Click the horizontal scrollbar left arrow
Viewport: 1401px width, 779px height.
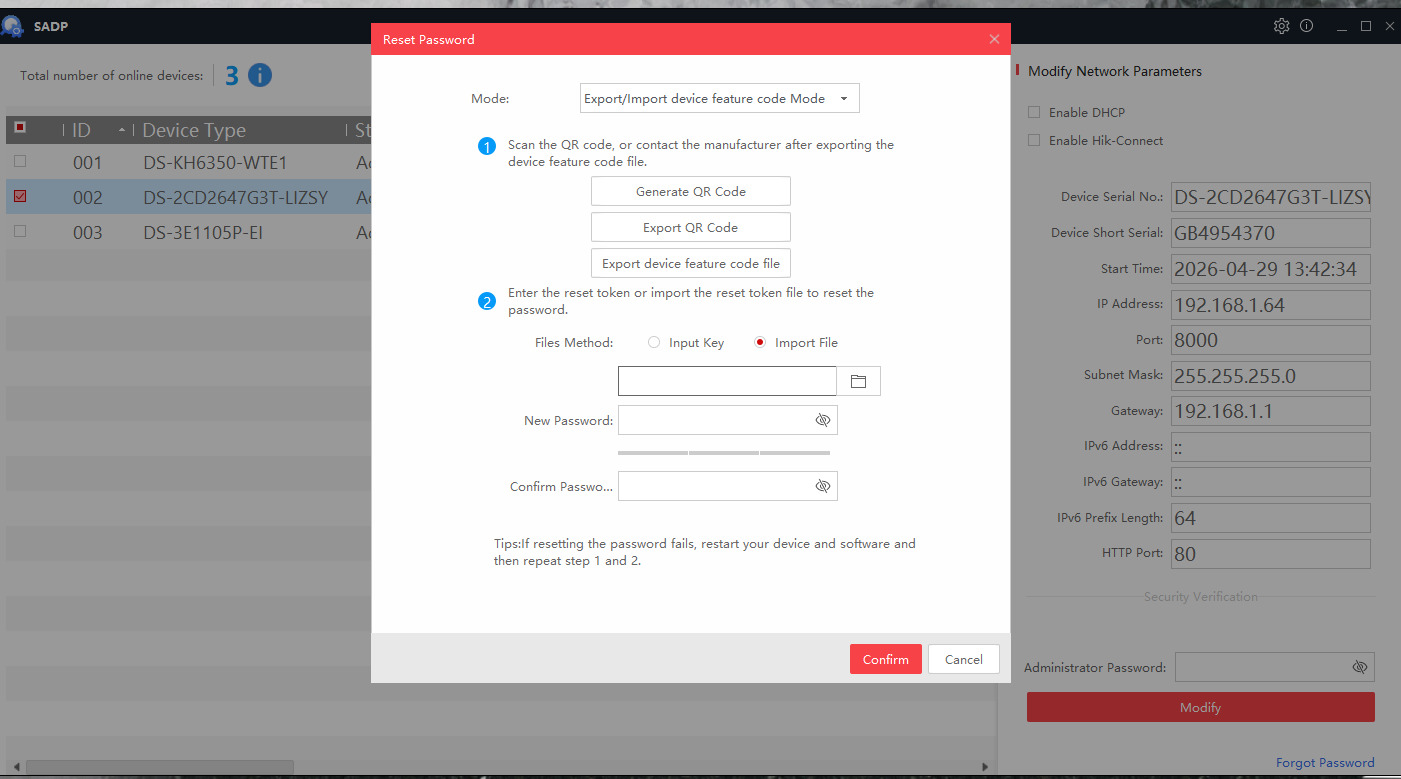coord(15,767)
